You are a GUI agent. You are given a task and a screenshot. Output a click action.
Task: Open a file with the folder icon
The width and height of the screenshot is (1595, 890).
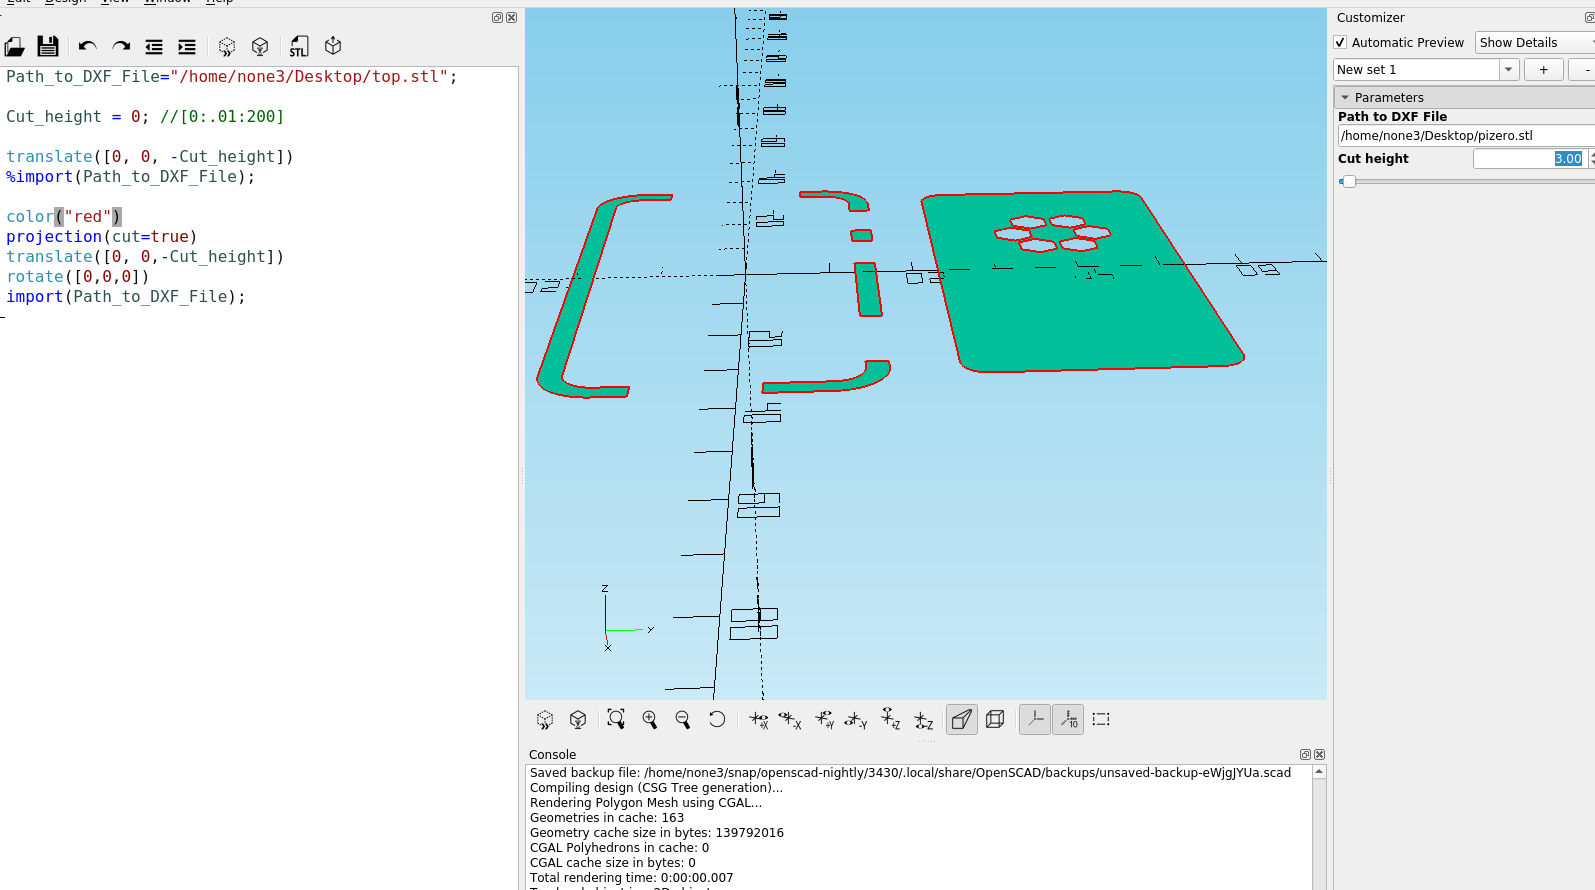[15, 46]
